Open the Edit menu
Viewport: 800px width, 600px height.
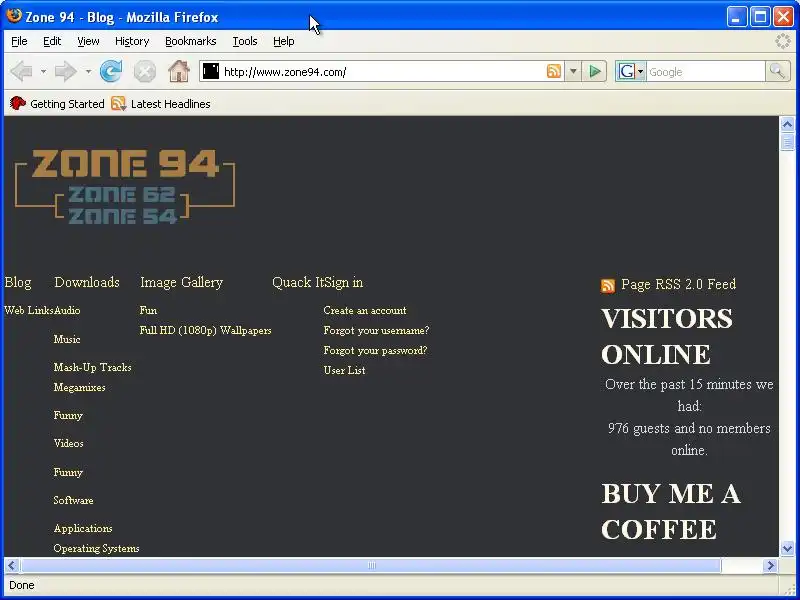52,41
